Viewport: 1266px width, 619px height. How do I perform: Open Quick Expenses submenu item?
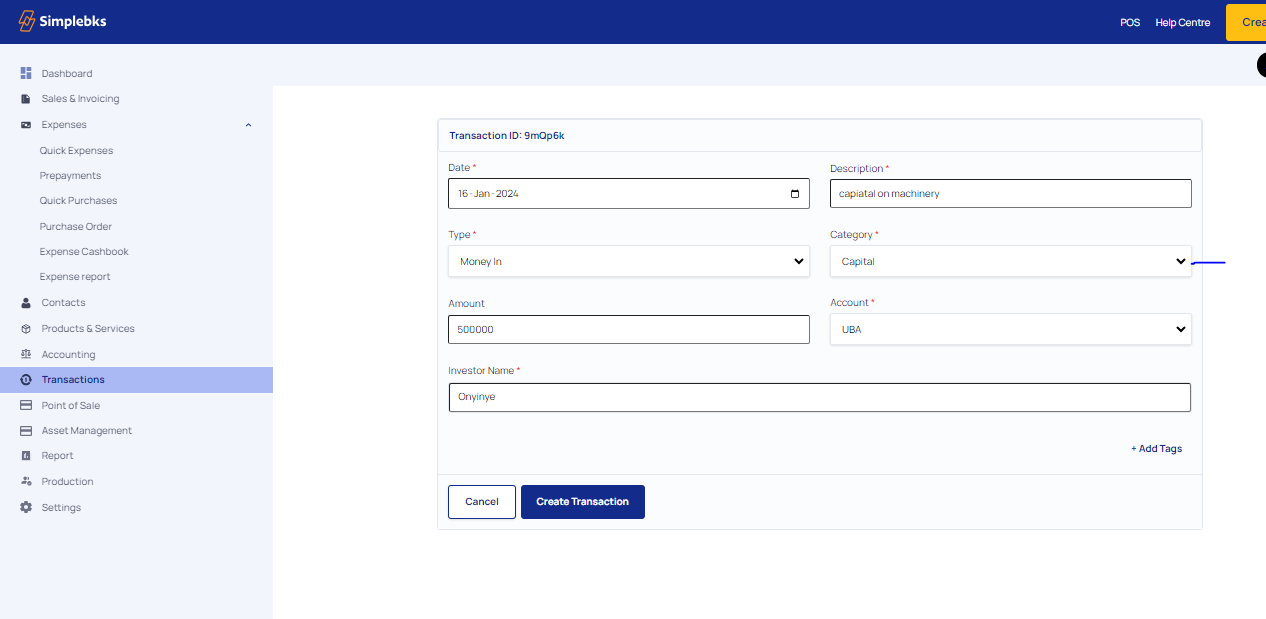76,151
